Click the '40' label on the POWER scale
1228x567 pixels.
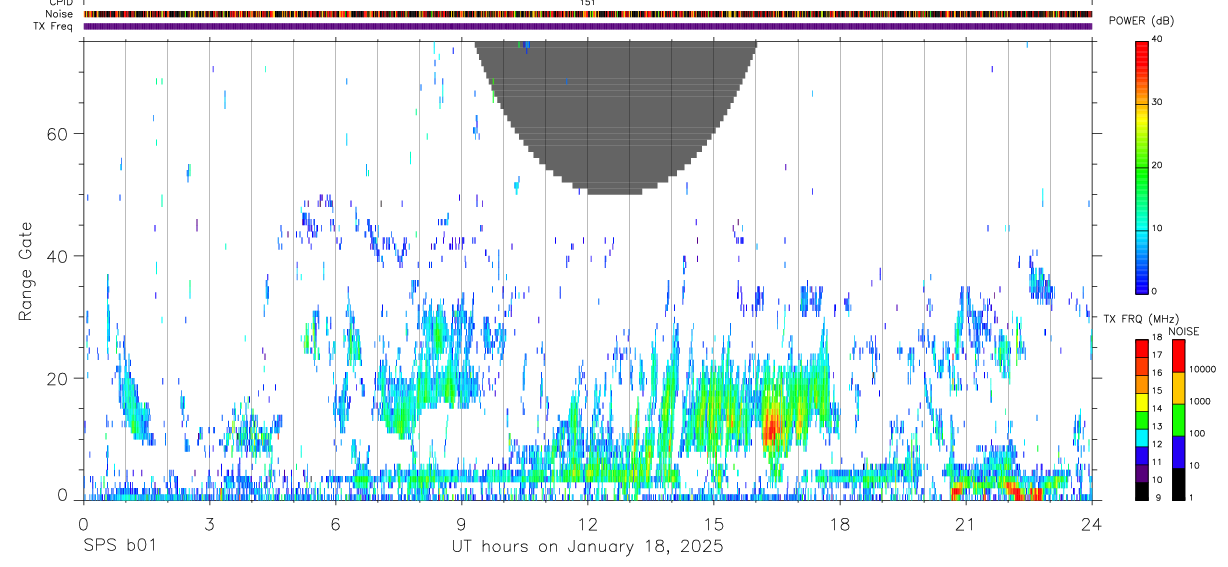[1158, 40]
